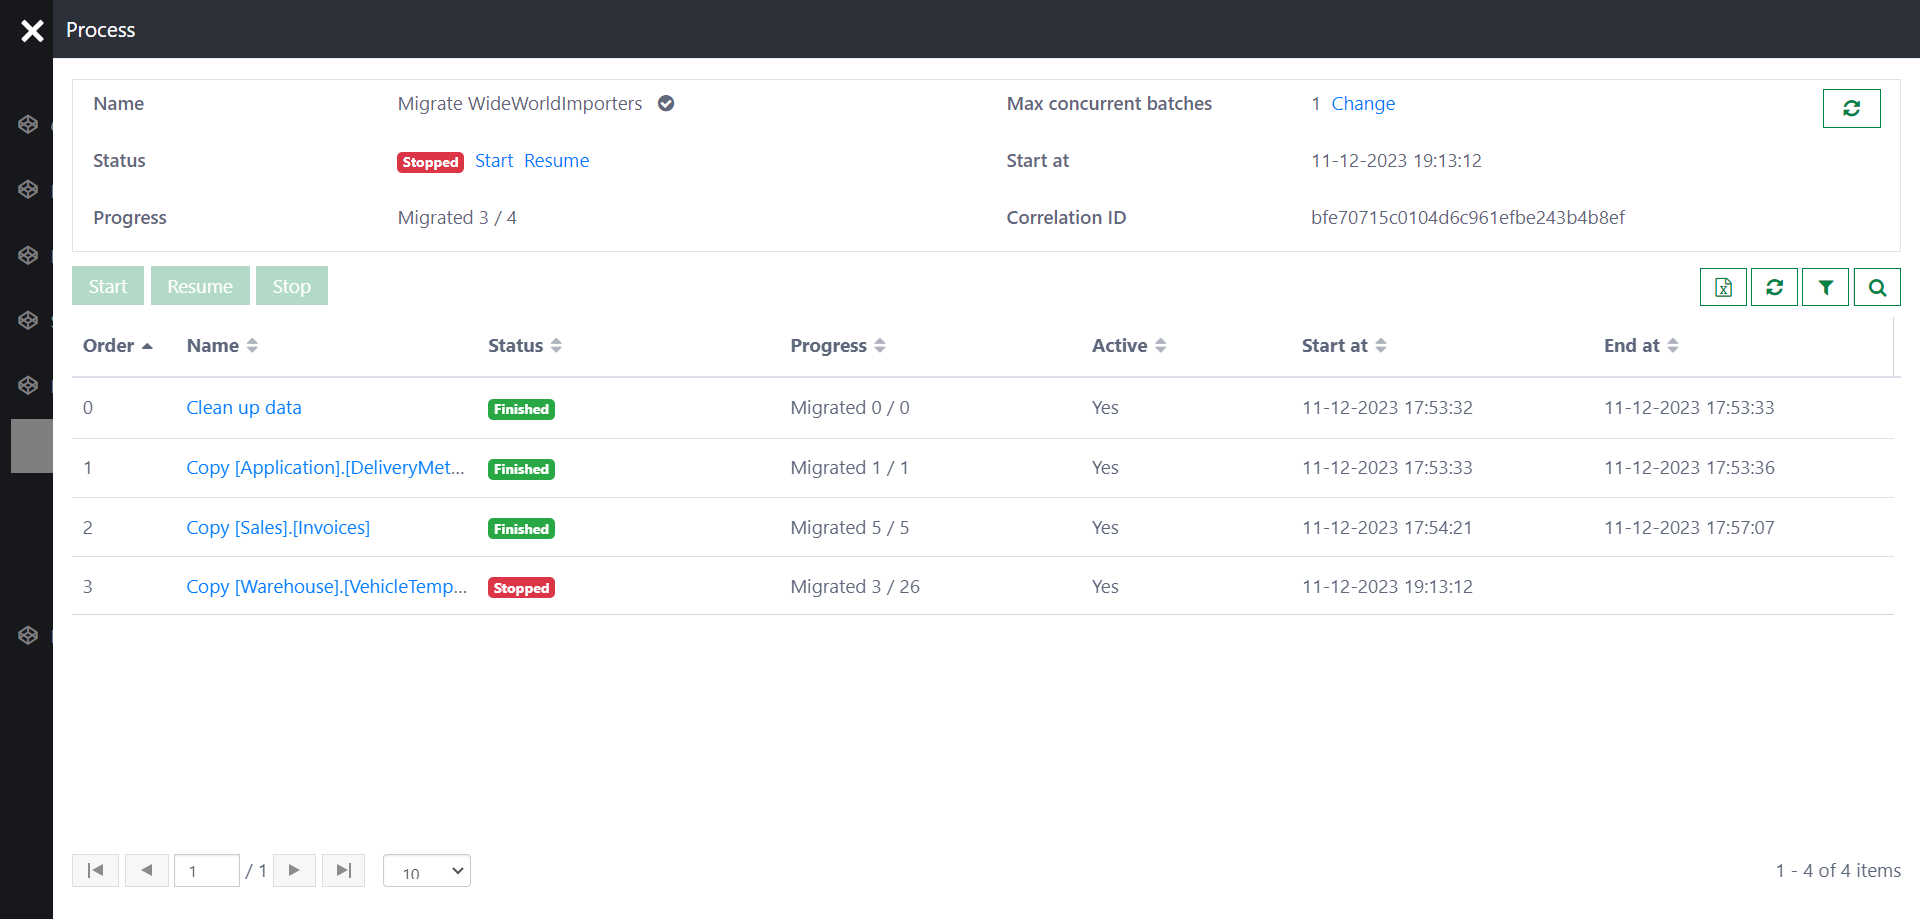This screenshot has width=1920, height=919.
Task: Open the page size dropdown showing 10
Action: [427, 871]
